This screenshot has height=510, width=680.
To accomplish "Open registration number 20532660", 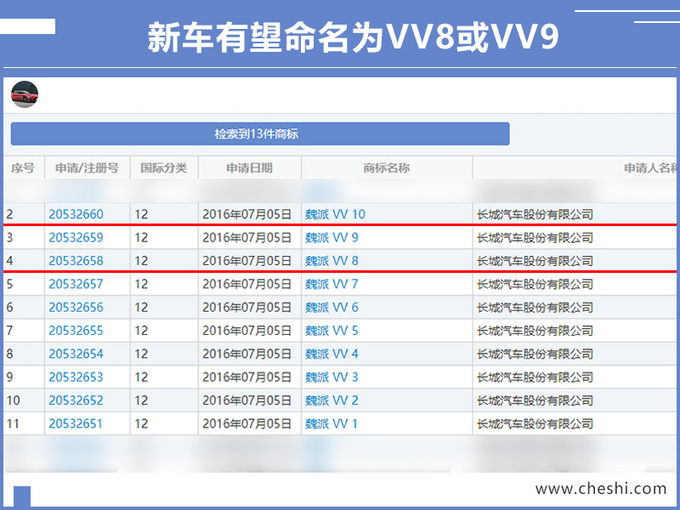I will click(x=76, y=214).
